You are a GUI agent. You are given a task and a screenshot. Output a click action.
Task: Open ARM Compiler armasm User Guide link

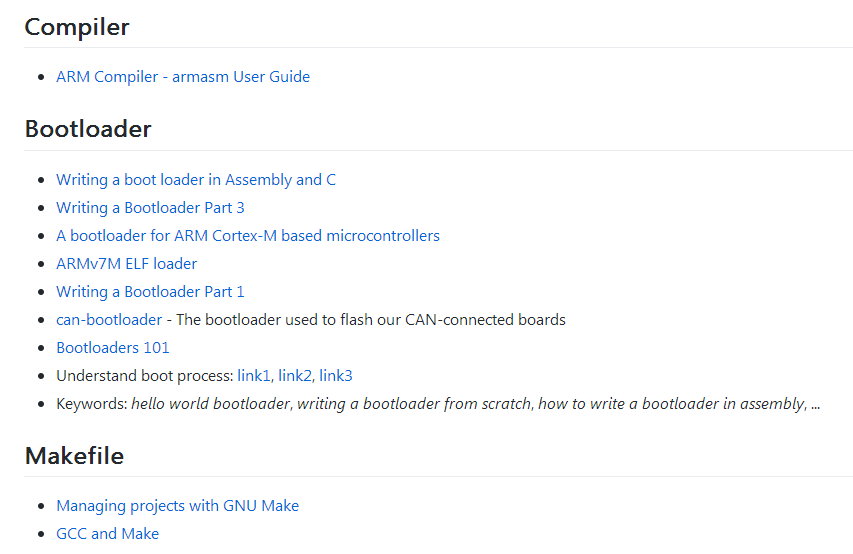pos(183,77)
